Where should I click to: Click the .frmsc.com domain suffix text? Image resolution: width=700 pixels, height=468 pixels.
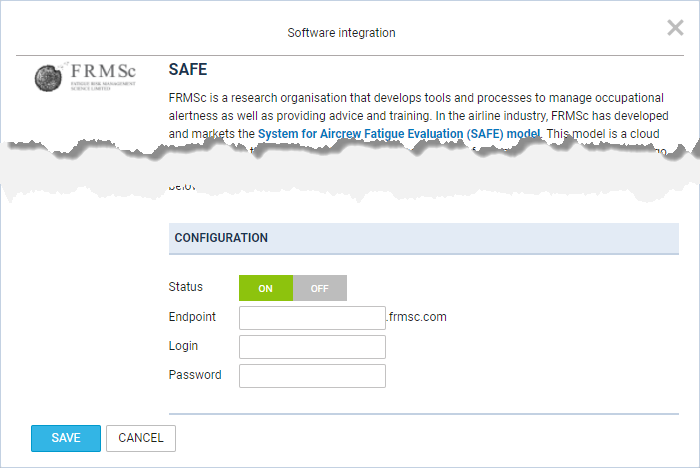click(416, 317)
